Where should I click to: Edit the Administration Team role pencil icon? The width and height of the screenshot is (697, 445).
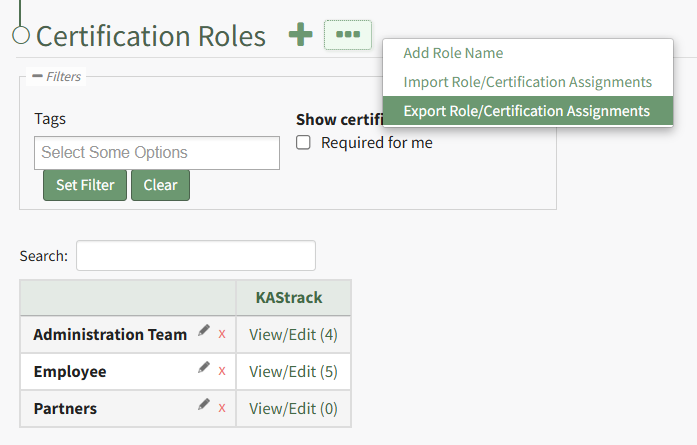(x=204, y=331)
